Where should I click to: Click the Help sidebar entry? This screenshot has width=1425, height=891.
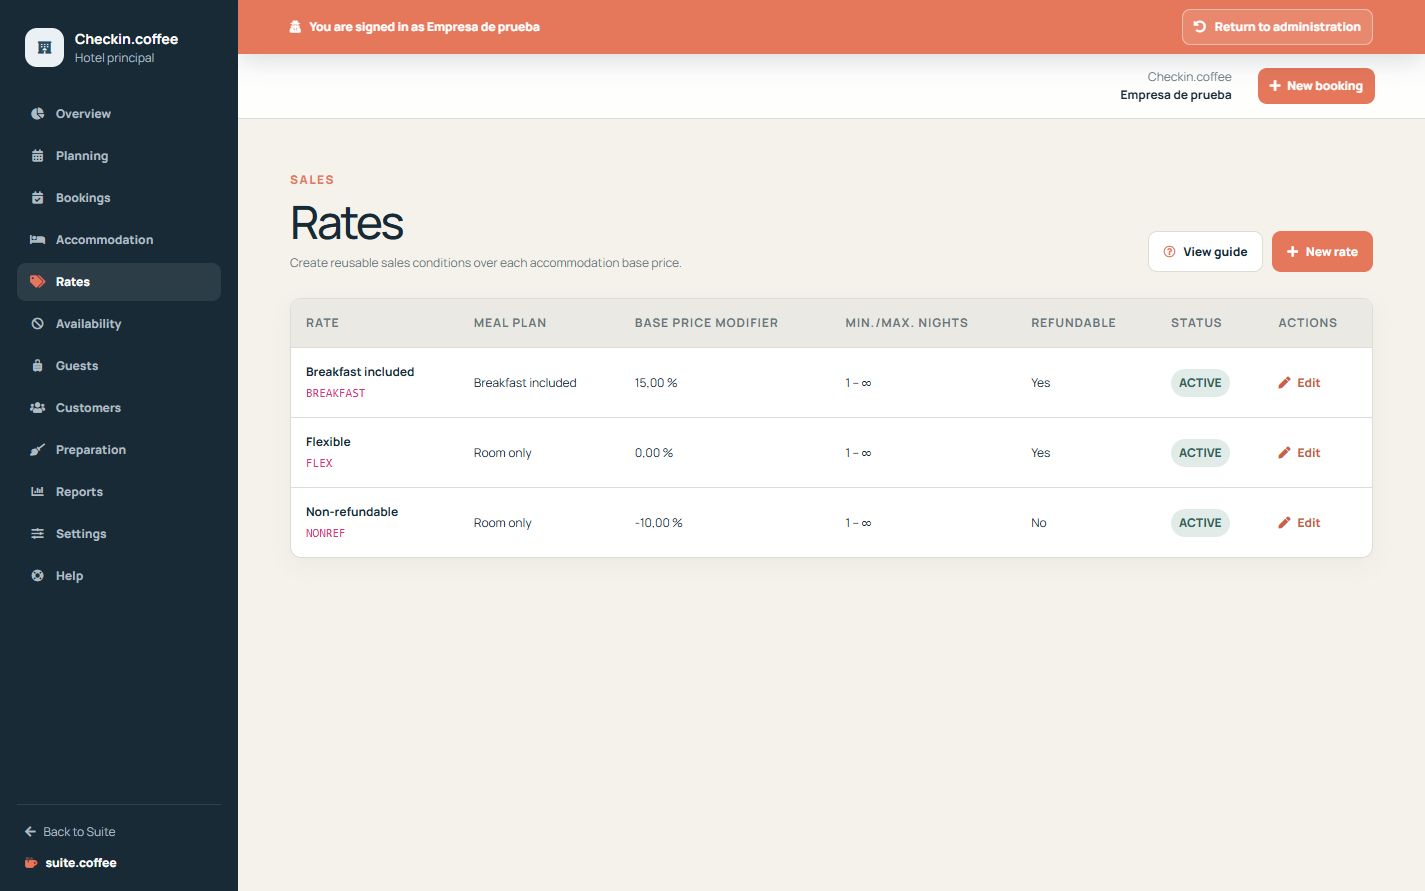tap(119, 576)
